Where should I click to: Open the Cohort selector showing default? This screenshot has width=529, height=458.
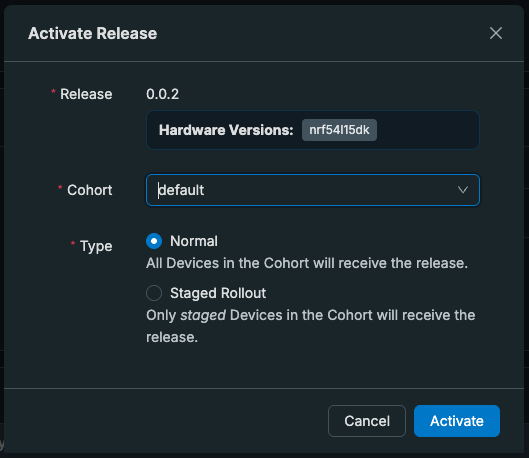point(313,190)
